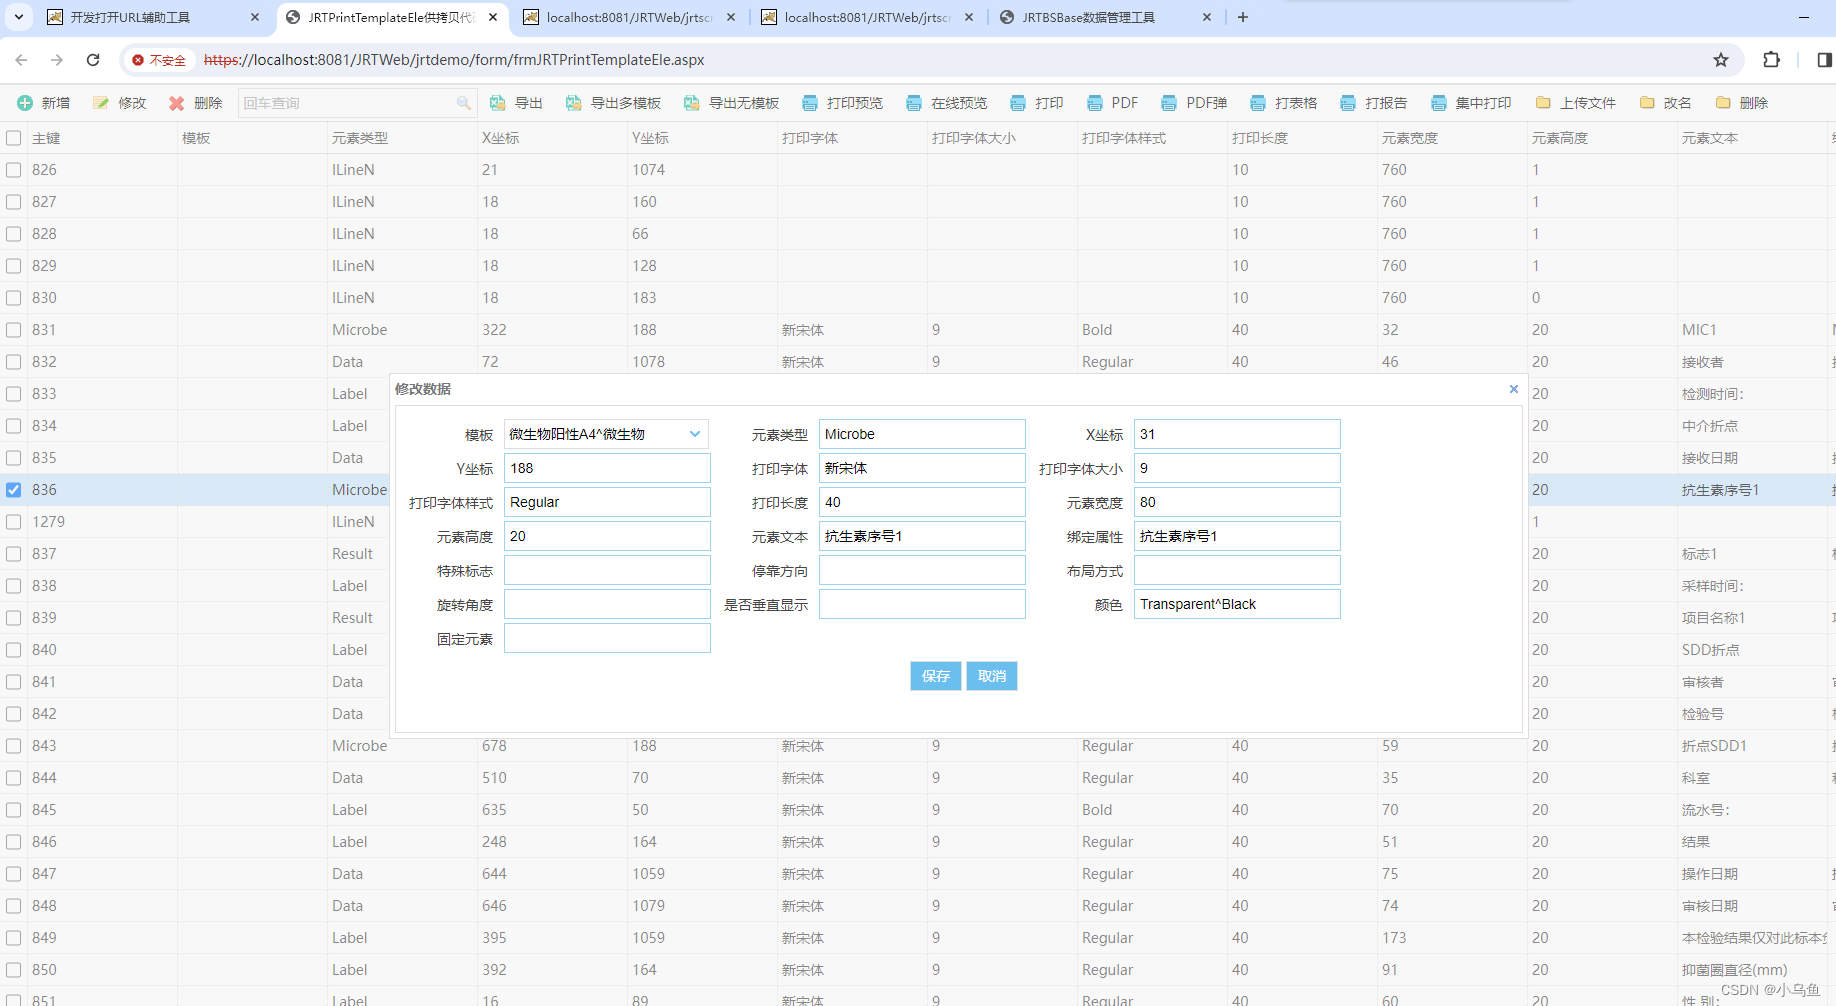
Task: Check the checkbox for row 847
Action: pos(13,874)
